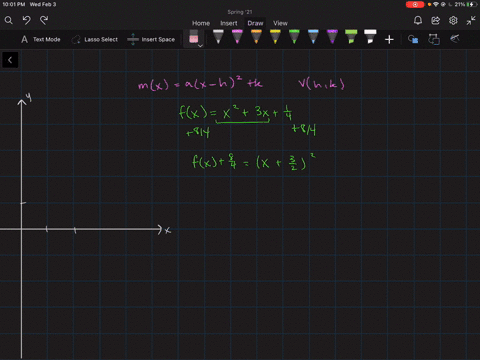This screenshot has height=360, width=480.
Task: Switch to Text Mode
Action: coord(41,39)
